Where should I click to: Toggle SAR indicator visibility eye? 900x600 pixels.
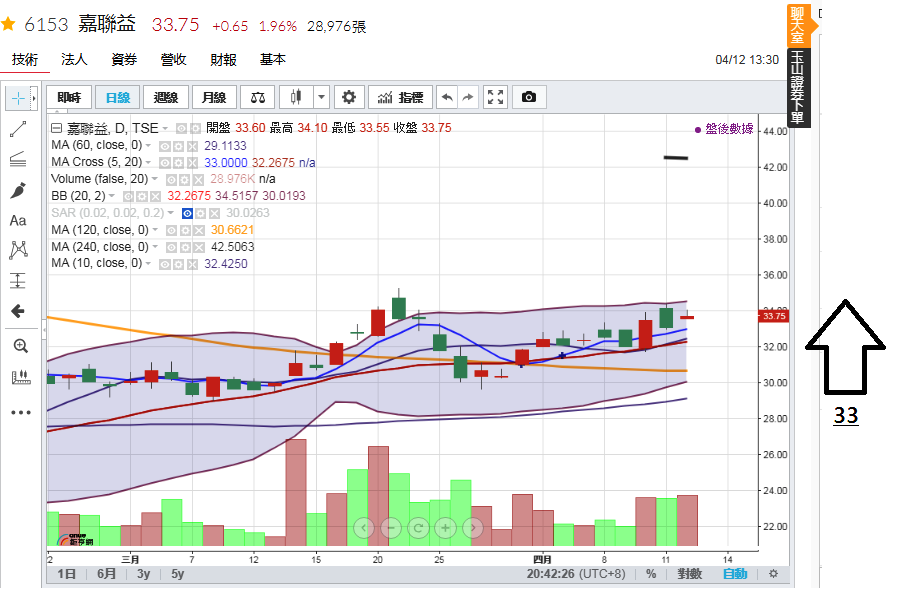click(187, 214)
